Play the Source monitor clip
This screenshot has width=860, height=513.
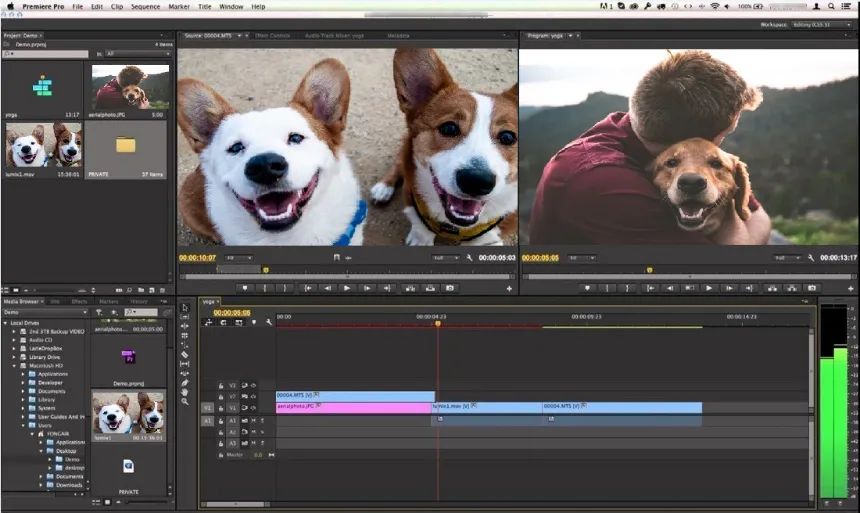(347, 288)
